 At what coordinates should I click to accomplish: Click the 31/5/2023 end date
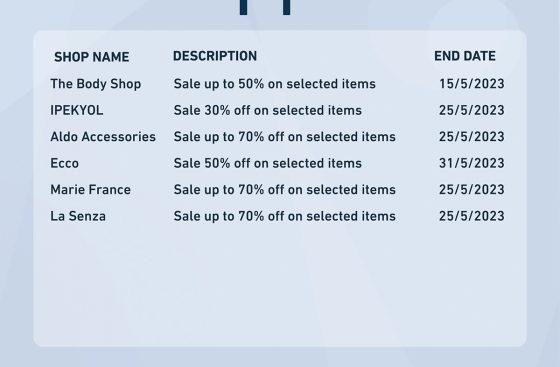point(471,163)
